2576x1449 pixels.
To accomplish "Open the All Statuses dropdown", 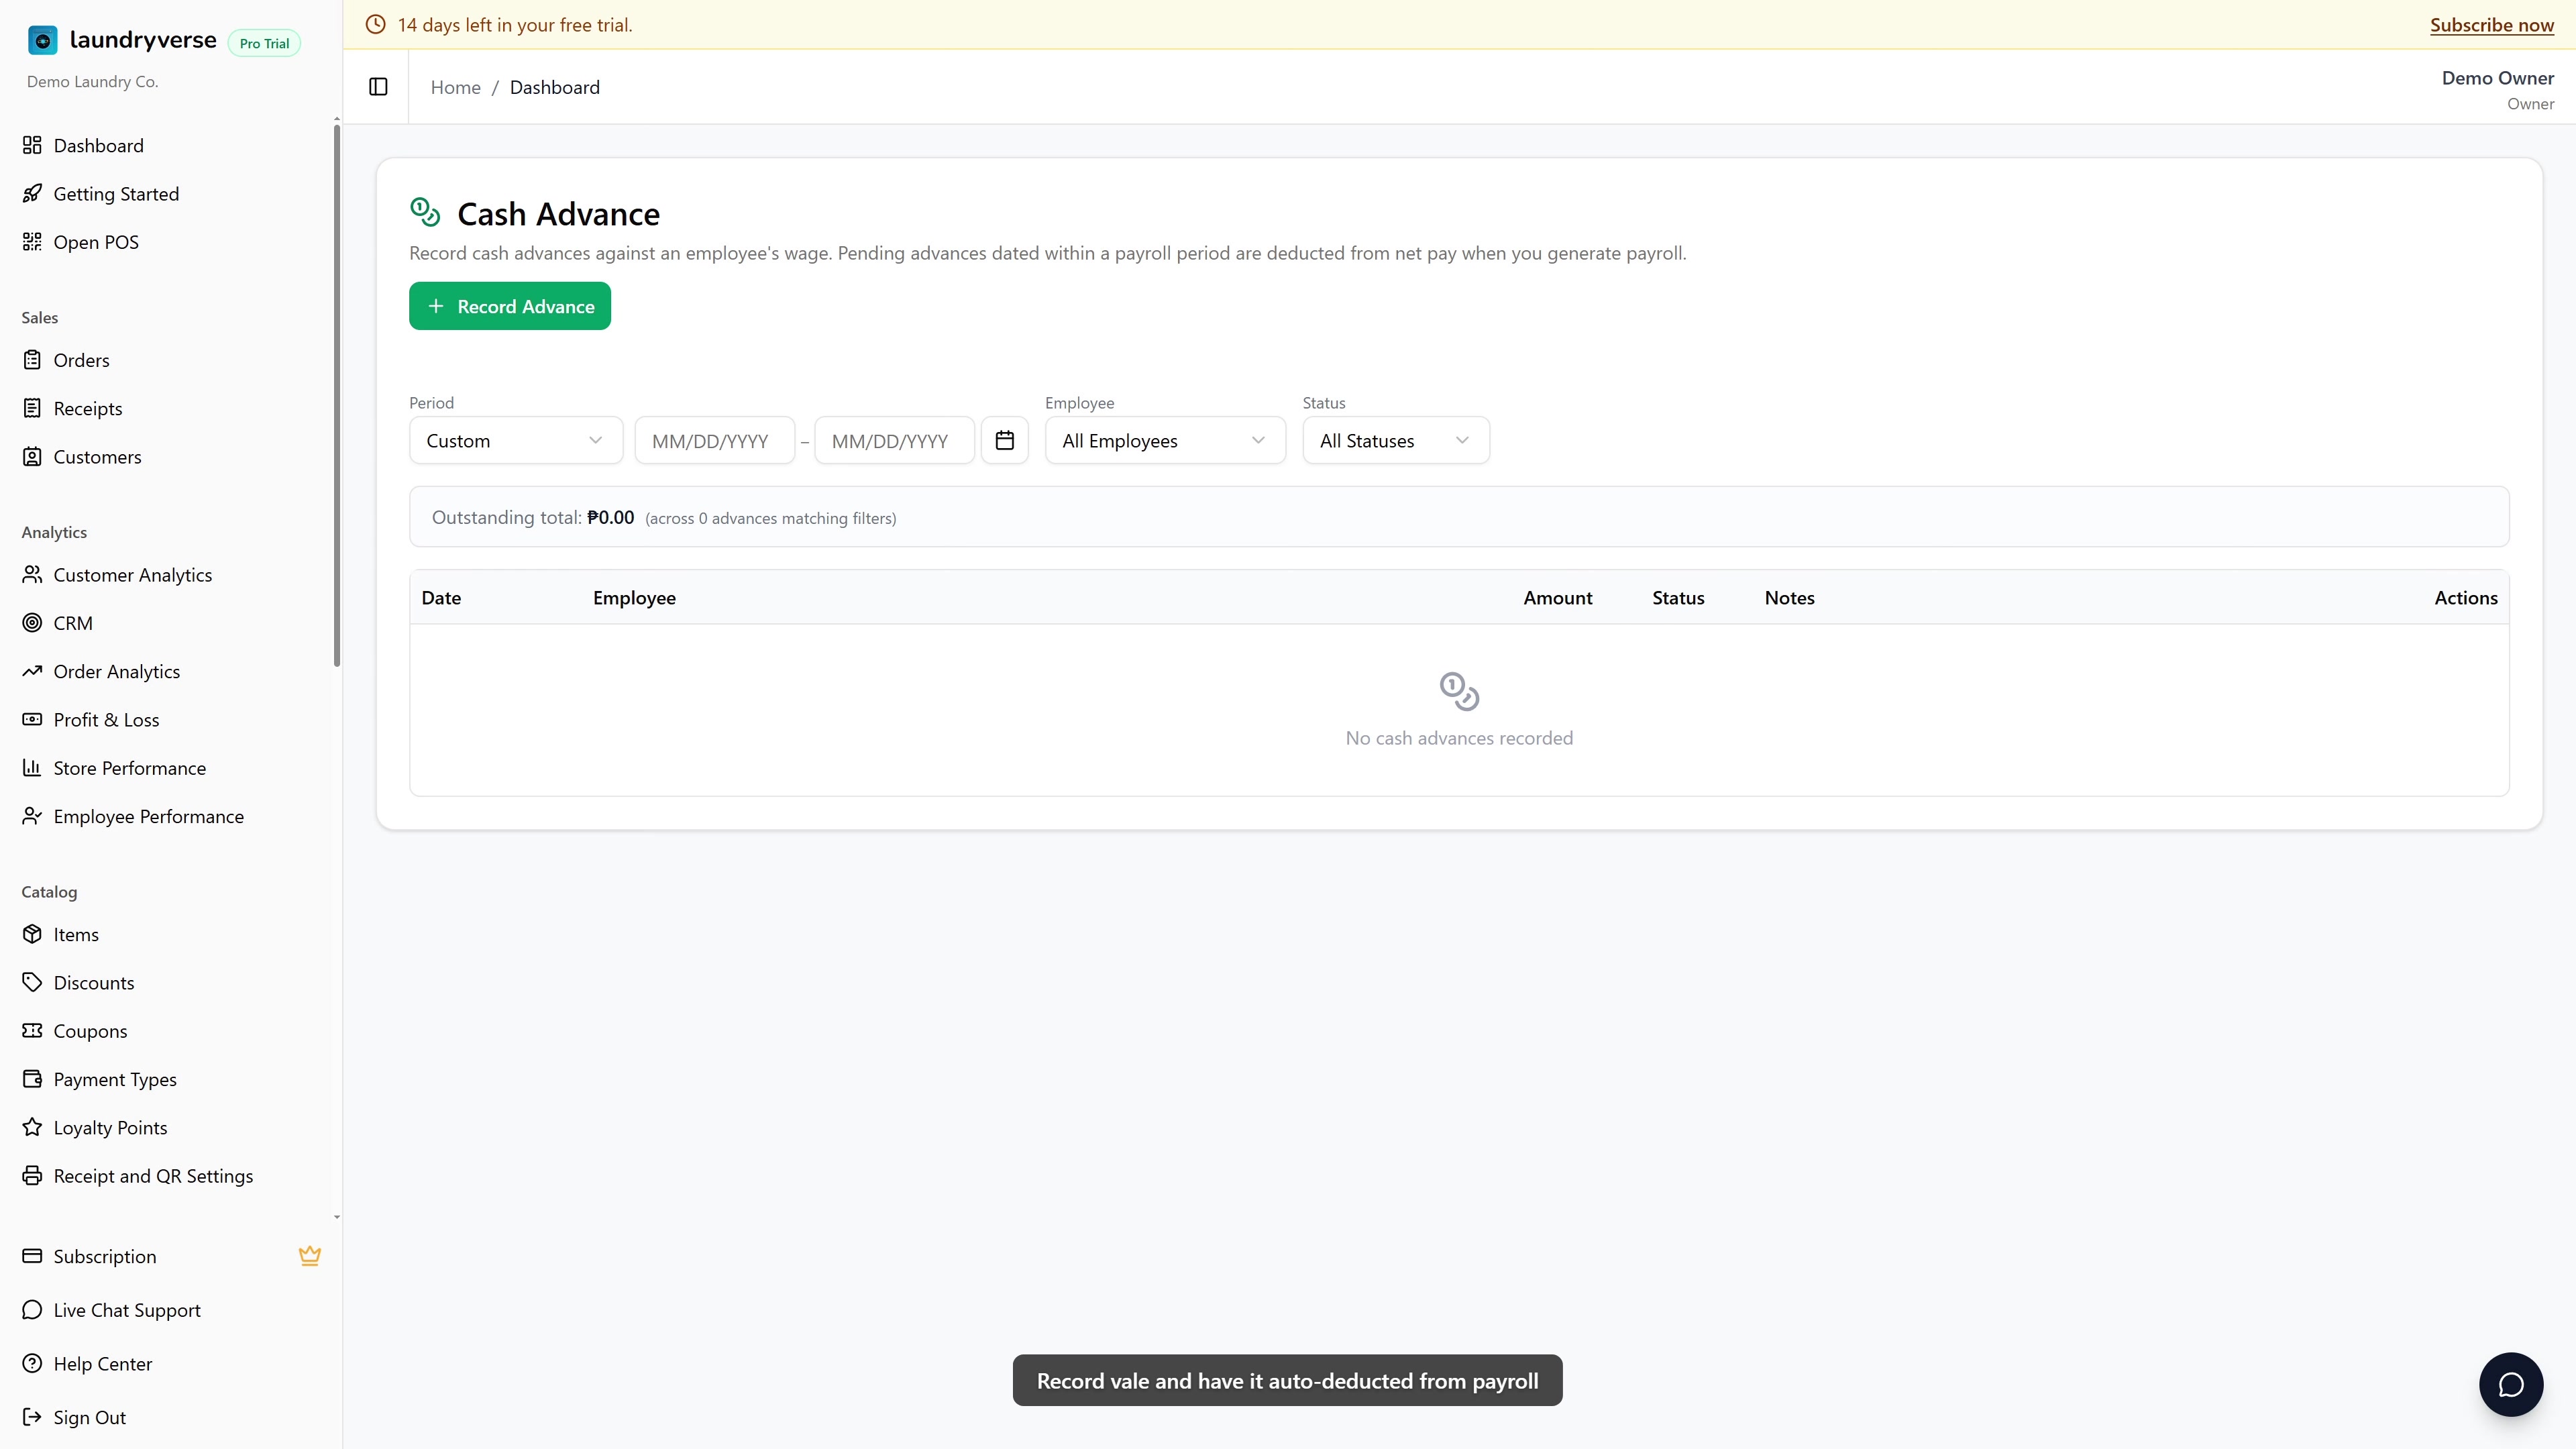I will click(1396, 440).
